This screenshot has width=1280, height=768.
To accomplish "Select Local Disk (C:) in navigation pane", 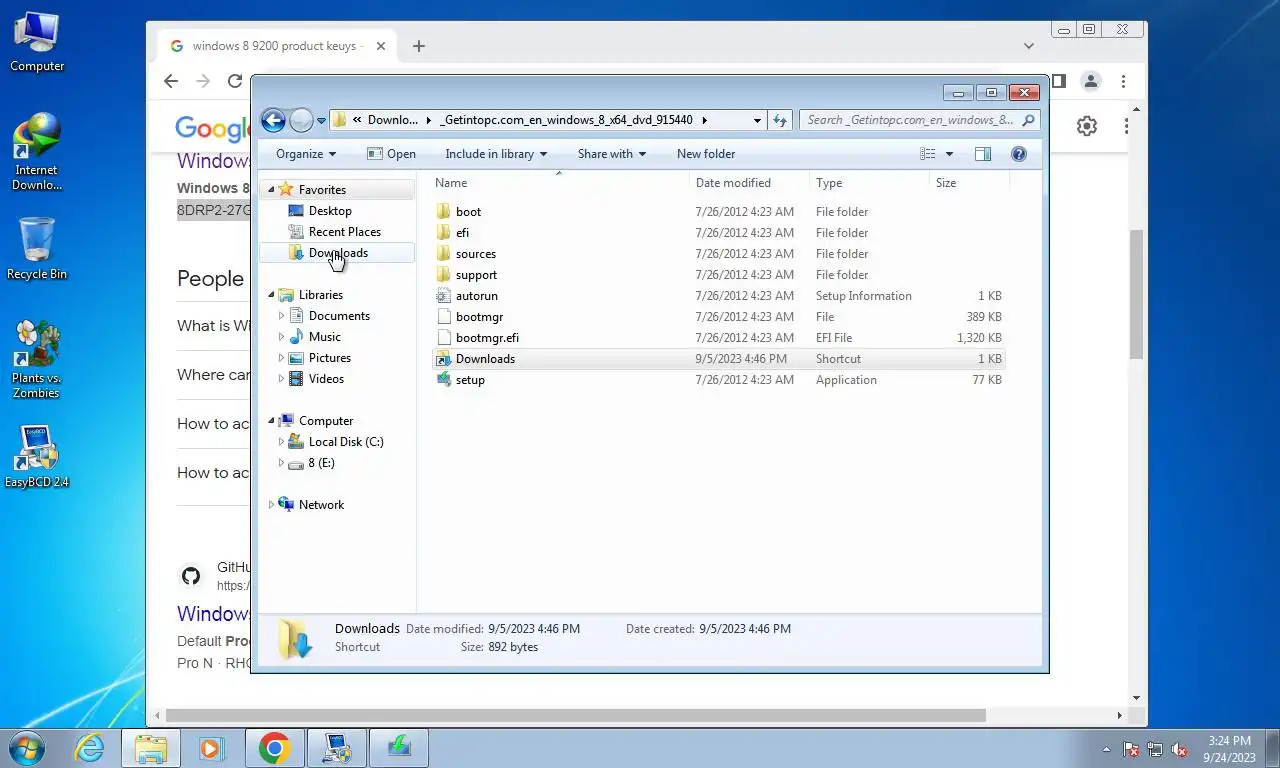I will pos(346,442).
